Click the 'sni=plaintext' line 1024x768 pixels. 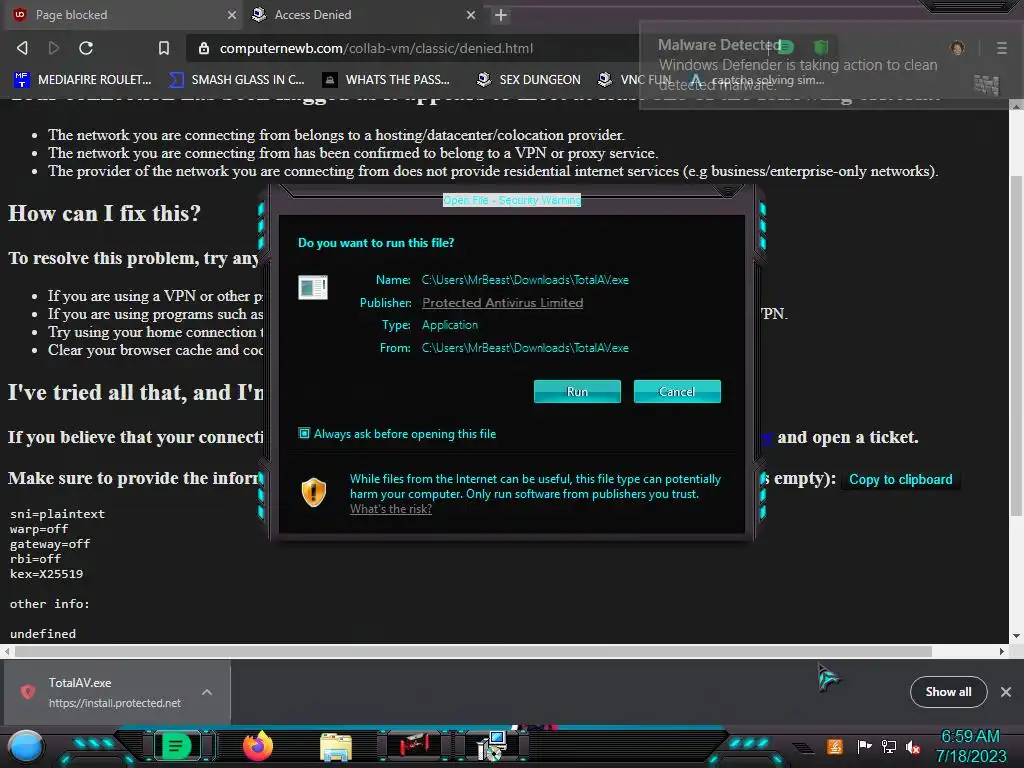[57, 514]
